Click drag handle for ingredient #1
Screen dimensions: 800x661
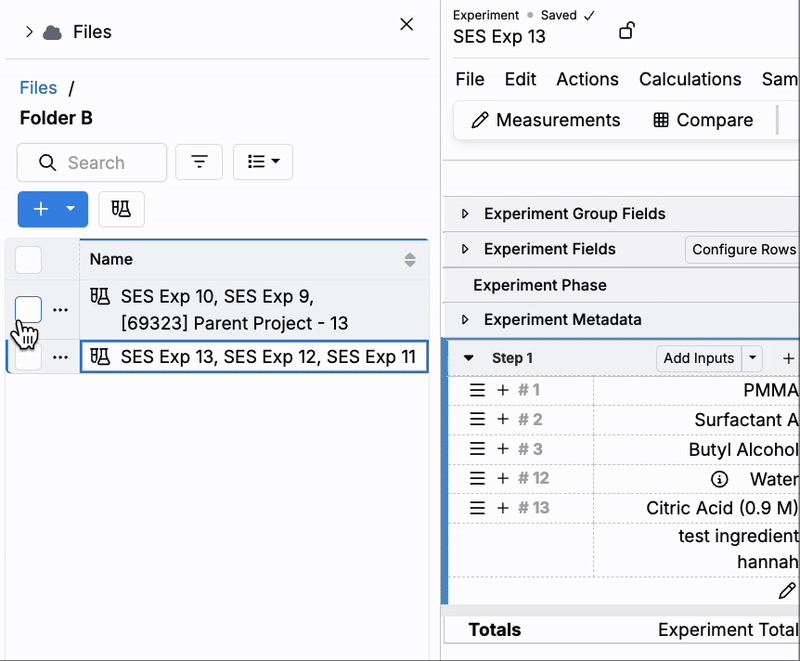tap(478, 390)
